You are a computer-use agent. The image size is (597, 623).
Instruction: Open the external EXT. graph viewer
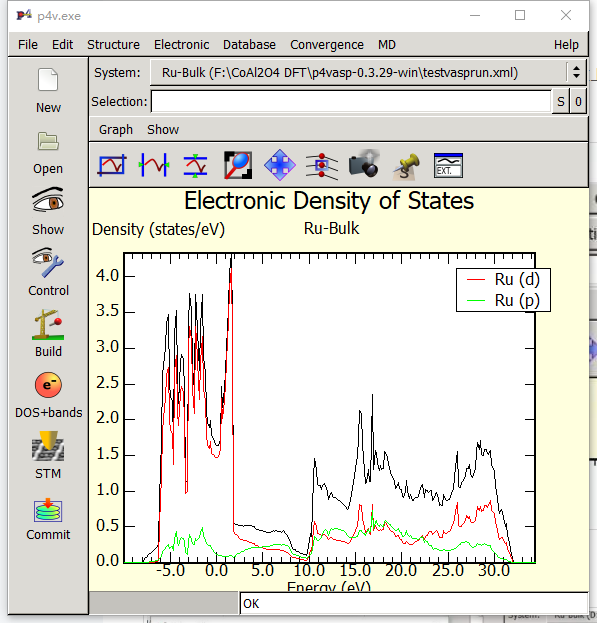click(448, 165)
